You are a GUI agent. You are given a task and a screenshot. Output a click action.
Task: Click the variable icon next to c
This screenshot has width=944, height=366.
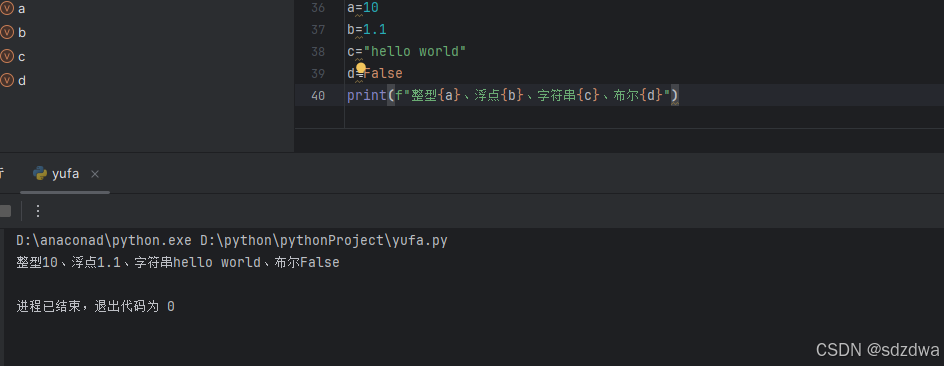[x=7, y=57]
